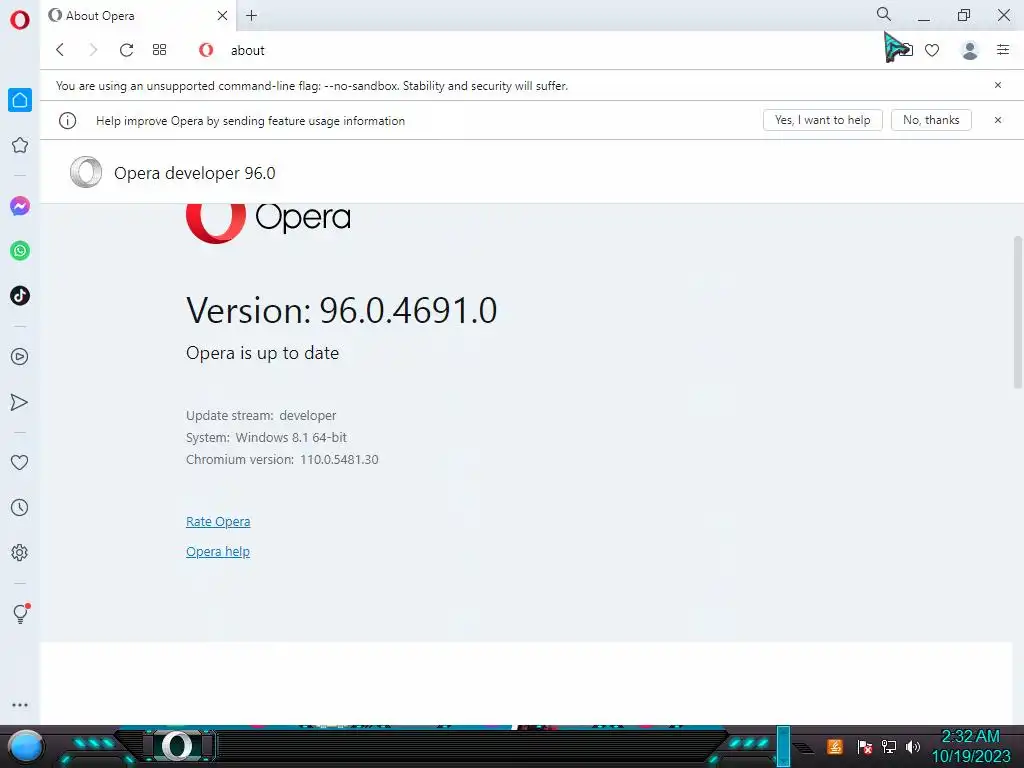Go forward to next page

click(93, 50)
